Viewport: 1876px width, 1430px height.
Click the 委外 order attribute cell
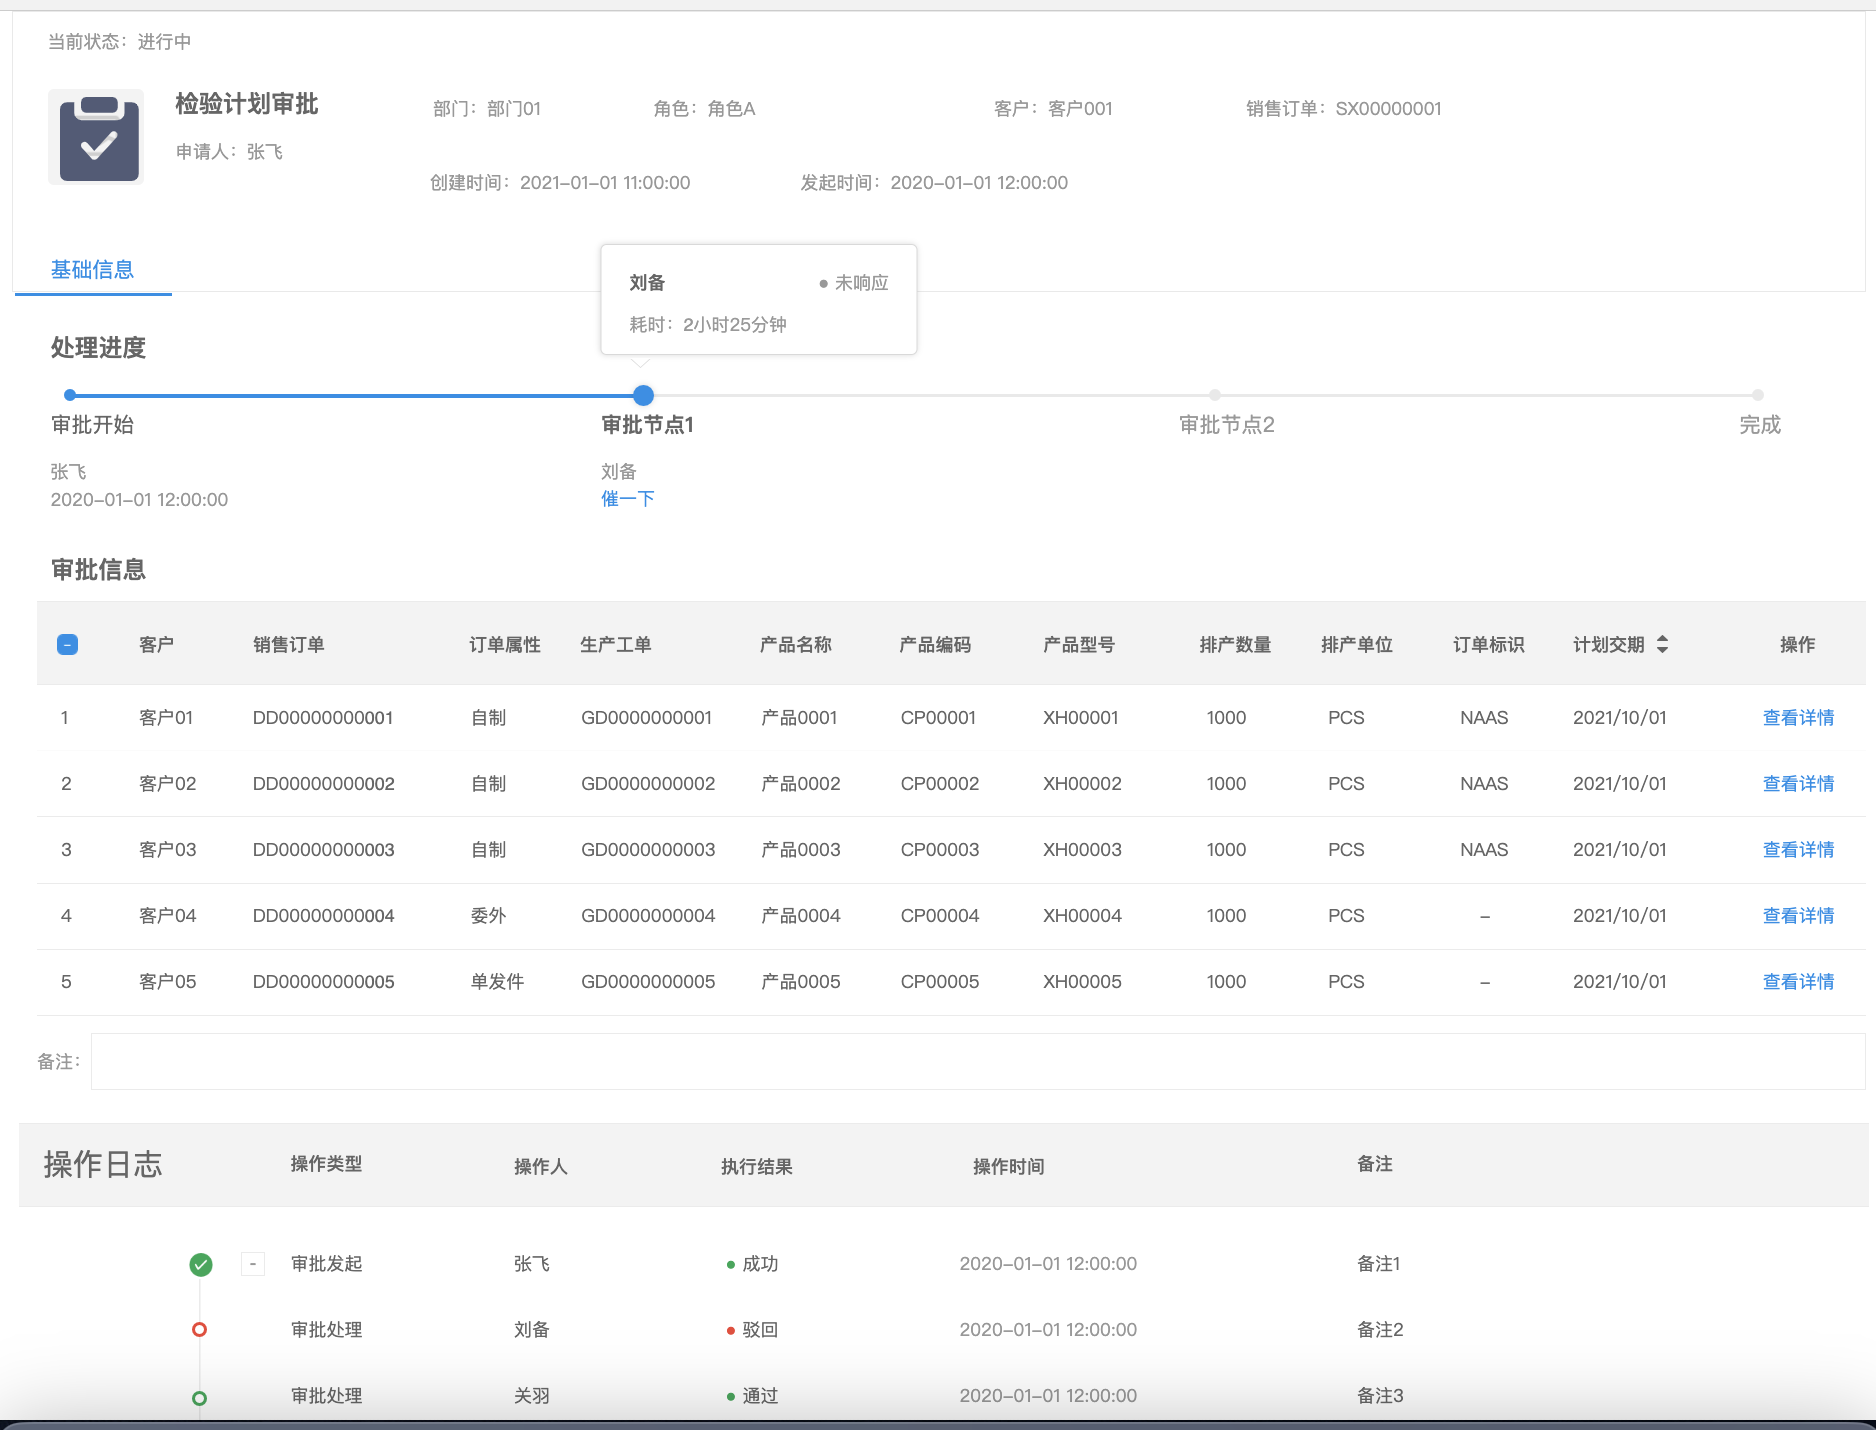point(488,916)
